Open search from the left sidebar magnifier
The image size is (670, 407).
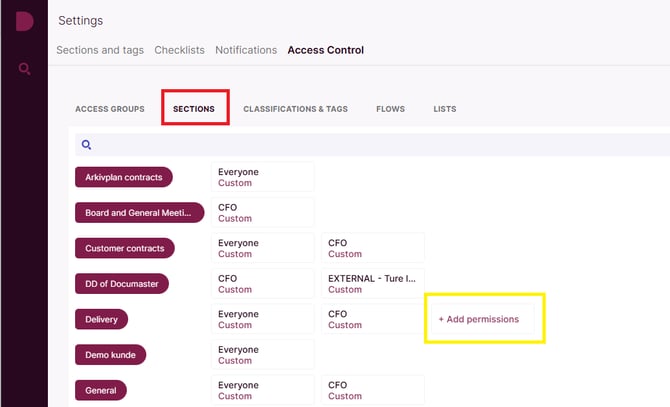24,68
